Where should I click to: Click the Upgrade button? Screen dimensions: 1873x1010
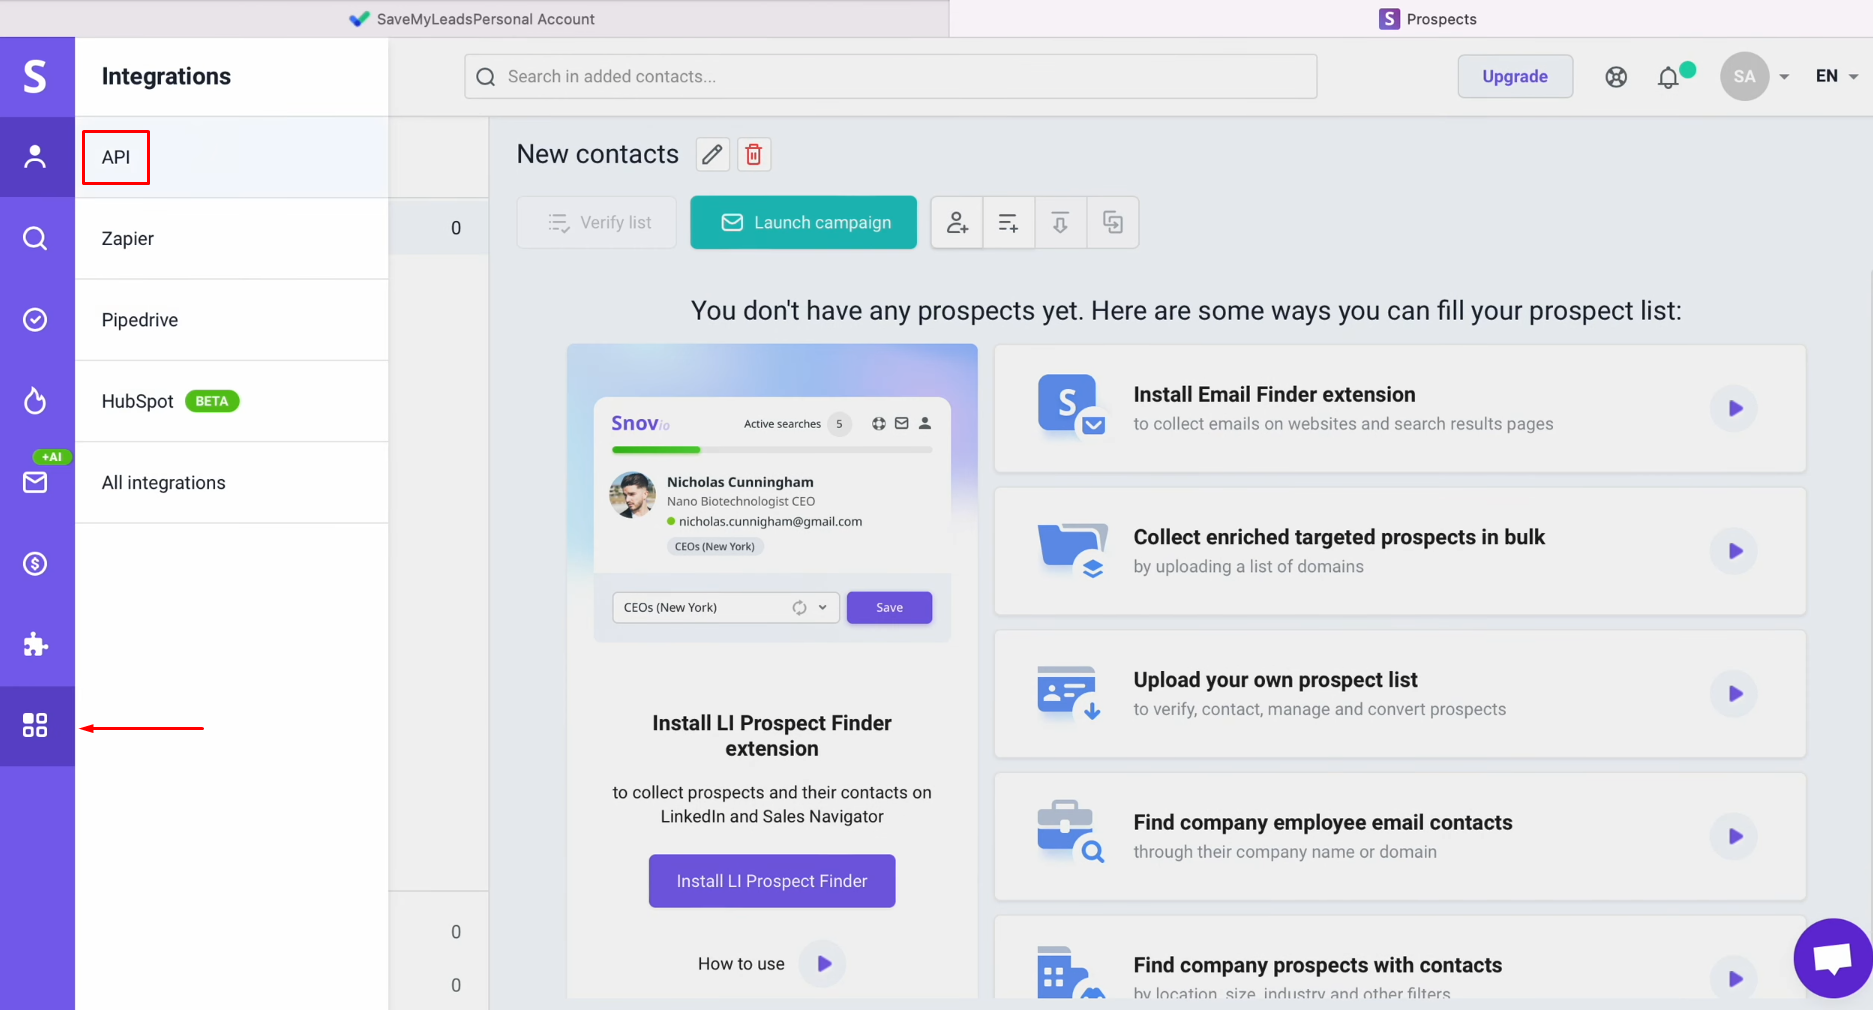pos(1515,77)
